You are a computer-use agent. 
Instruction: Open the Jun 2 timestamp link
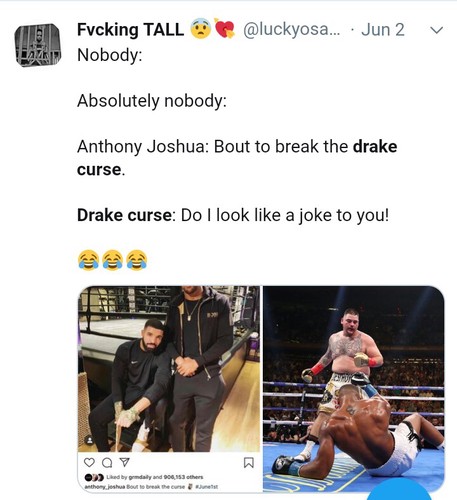click(383, 30)
